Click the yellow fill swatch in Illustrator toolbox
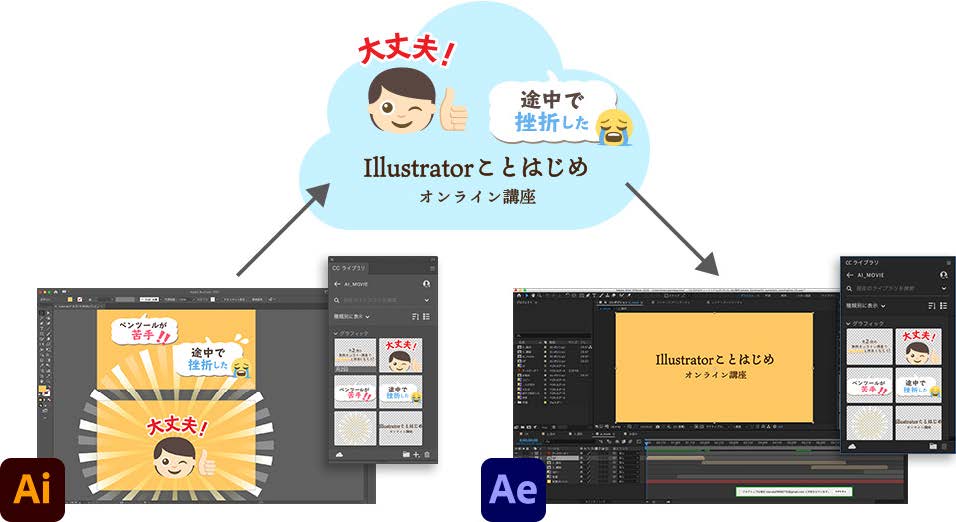 click(x=43, y=389)
